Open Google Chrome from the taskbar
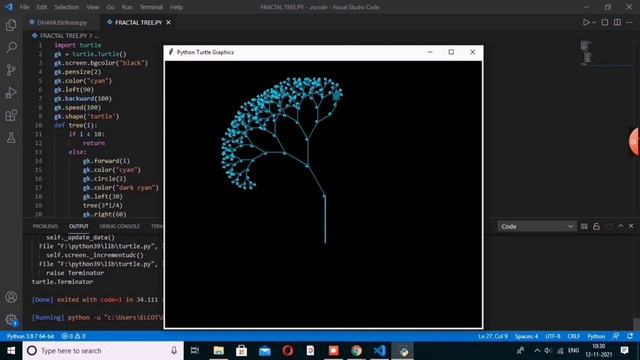Image resolution: width=640 pixels, height=360 pixels. pos(356,351)
